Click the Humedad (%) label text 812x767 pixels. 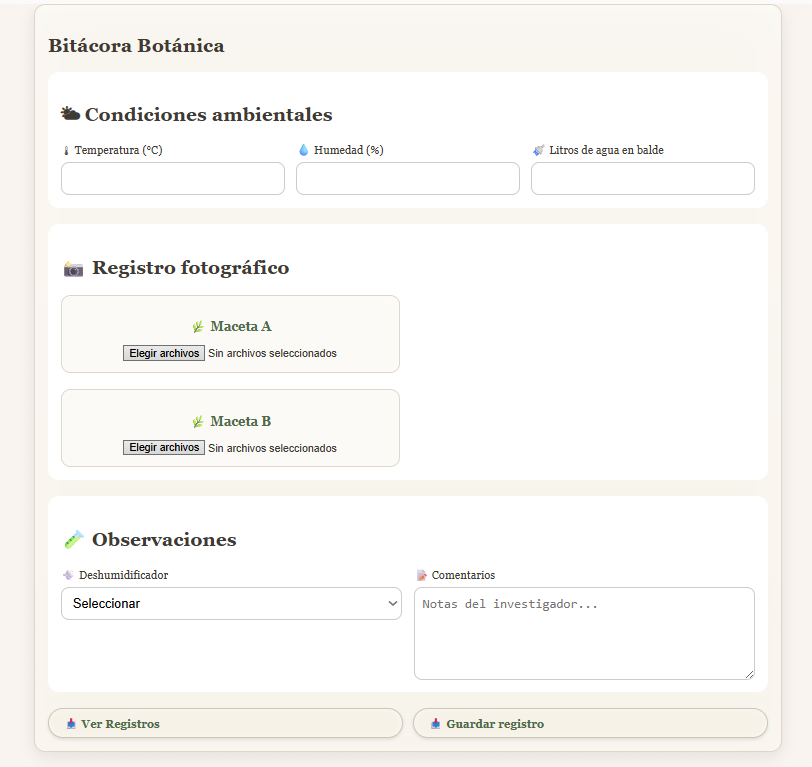pyautogui.click(x=349, y=150)
